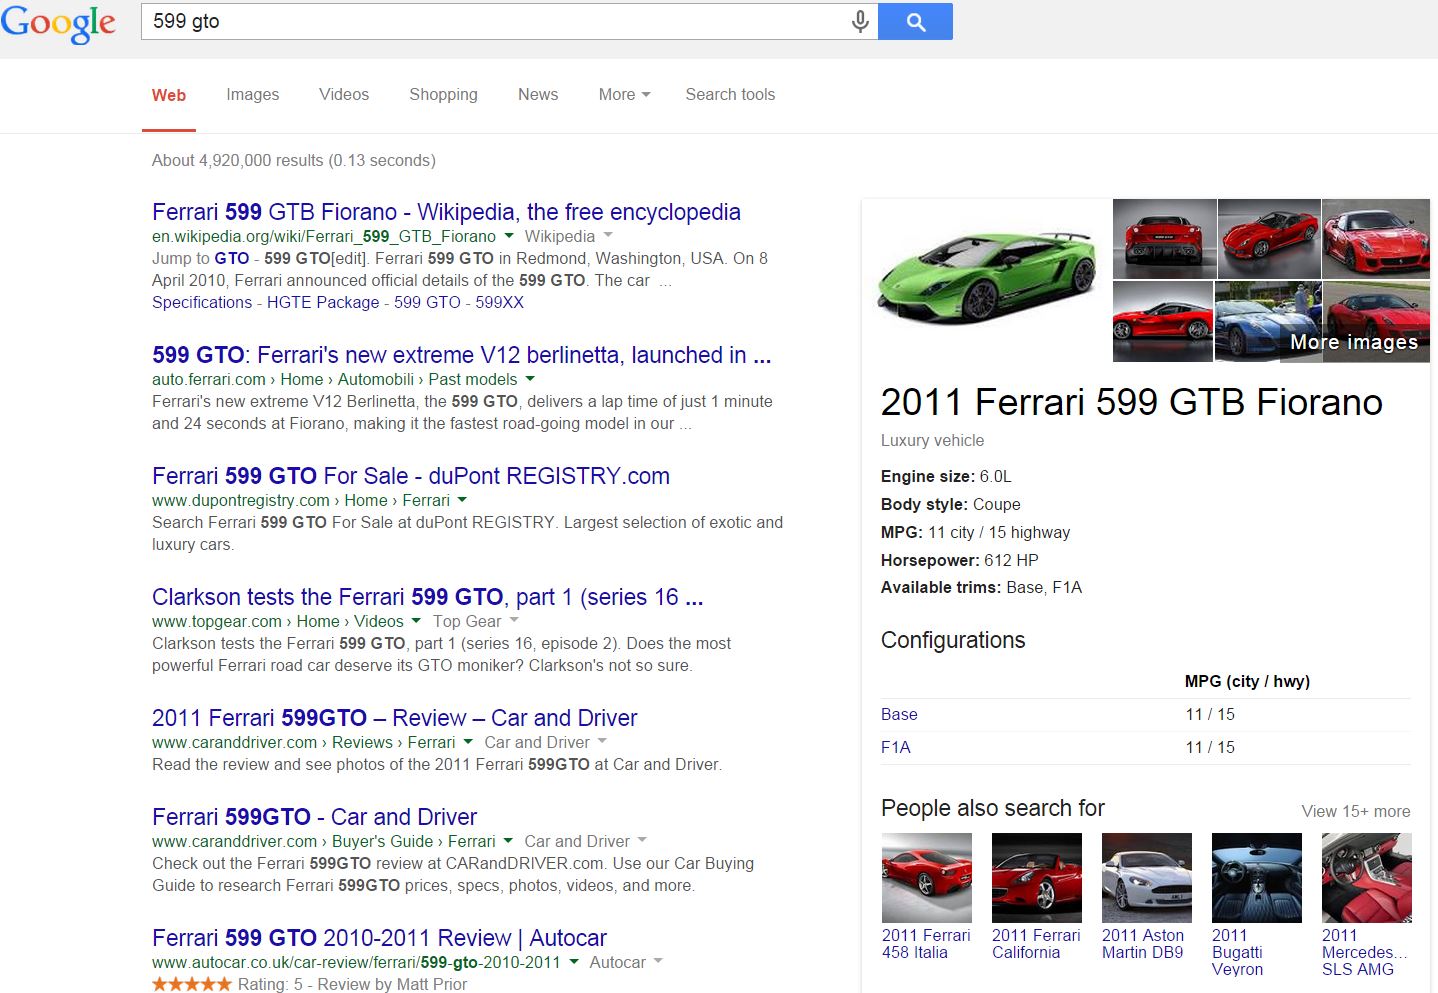Click the blue search magnifier button
The image size is (1438, 993).
pos(915,21)
